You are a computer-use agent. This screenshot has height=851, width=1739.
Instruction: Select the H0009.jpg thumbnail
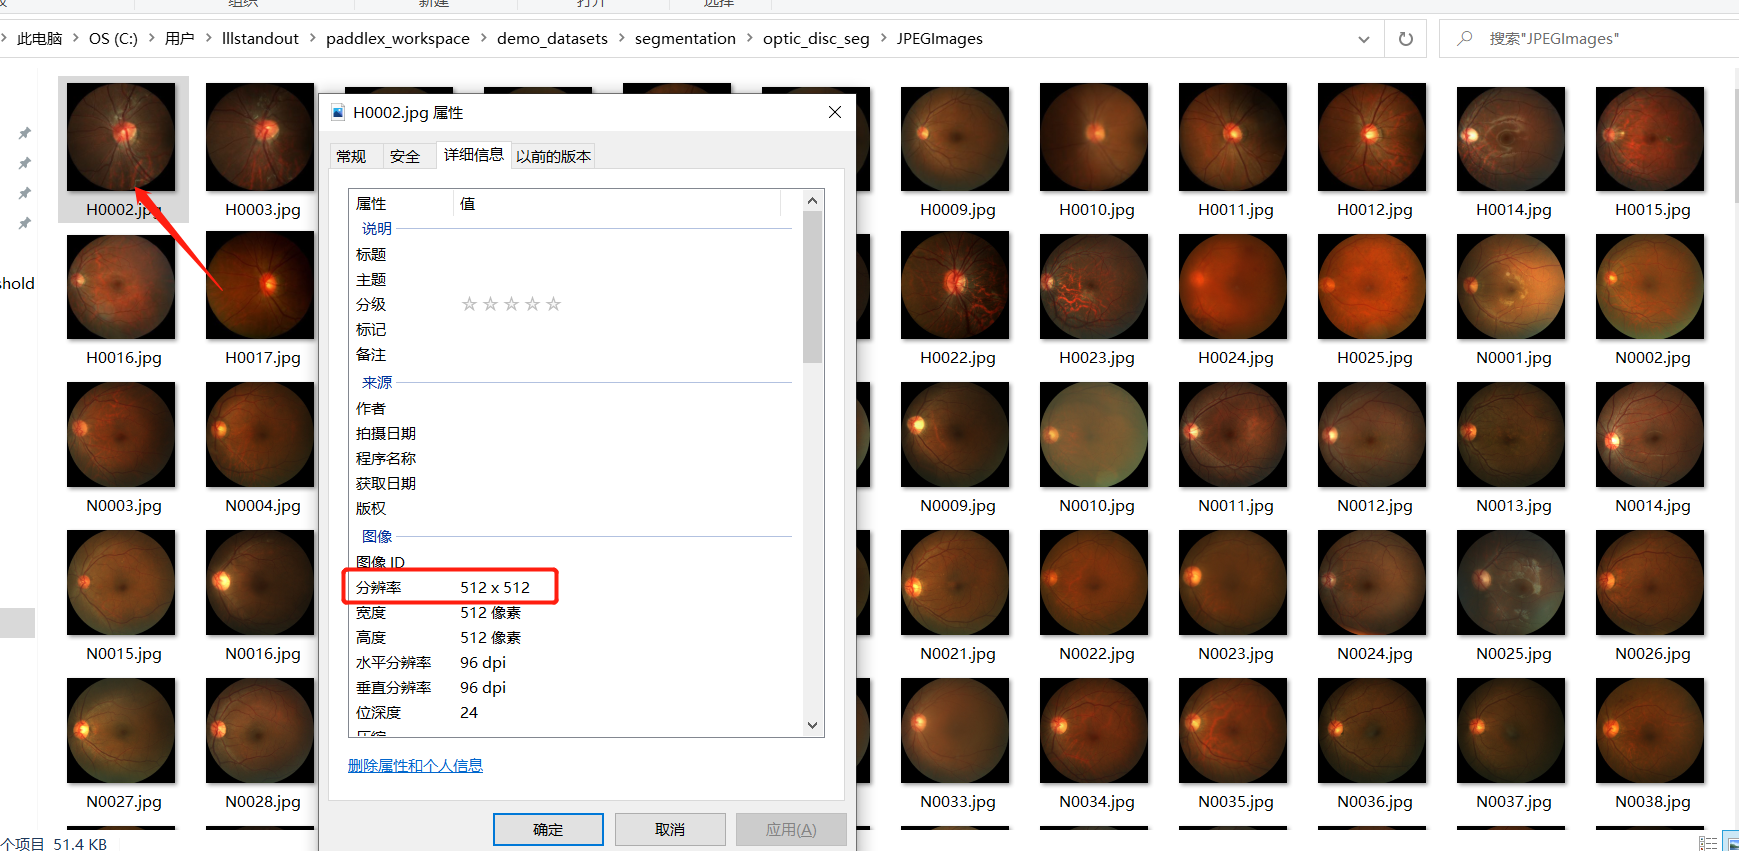(955, 137)
